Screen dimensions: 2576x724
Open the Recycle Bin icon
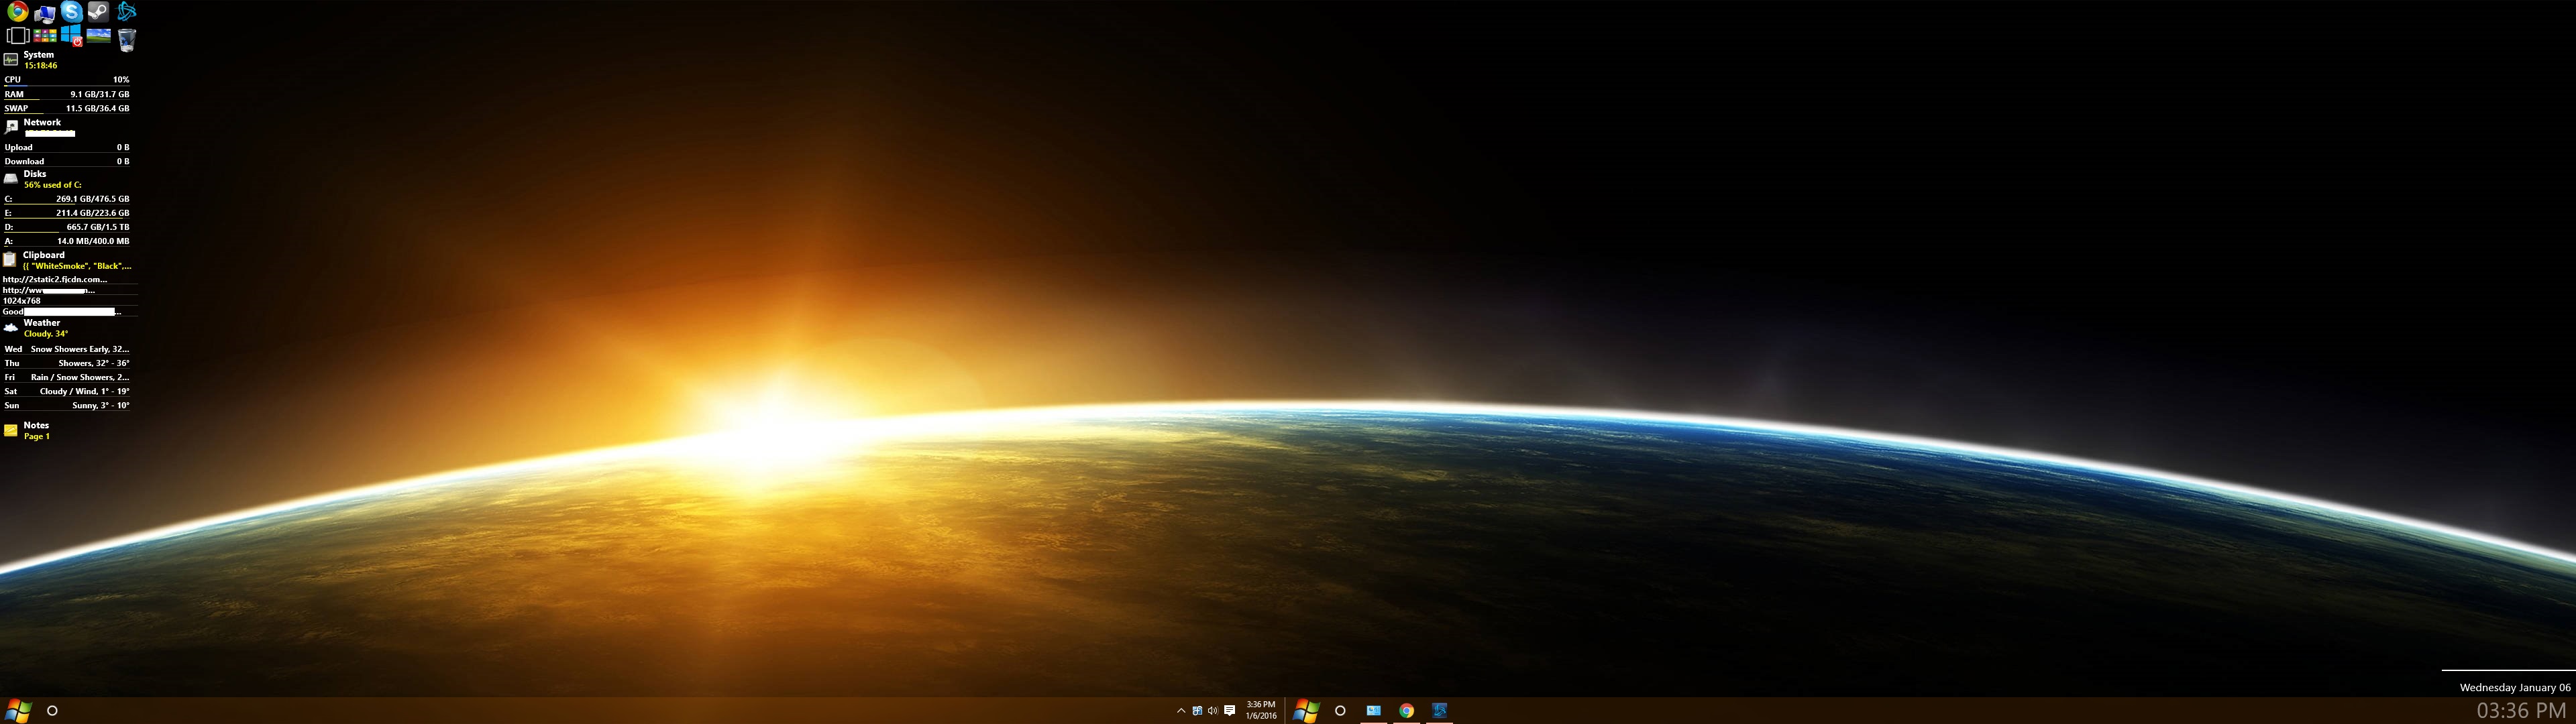coord(127,39)
